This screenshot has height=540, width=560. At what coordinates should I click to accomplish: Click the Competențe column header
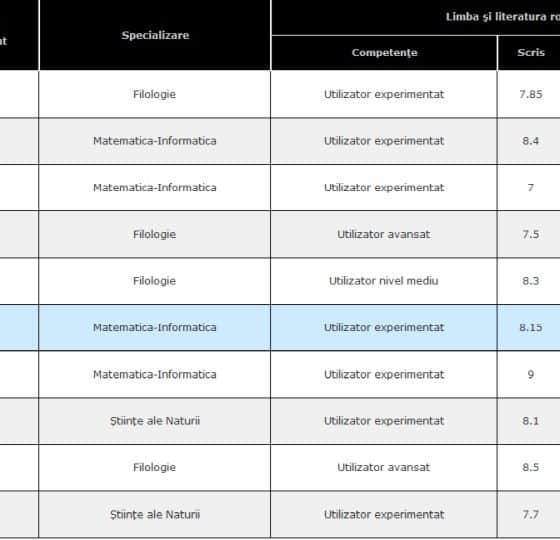384,52
